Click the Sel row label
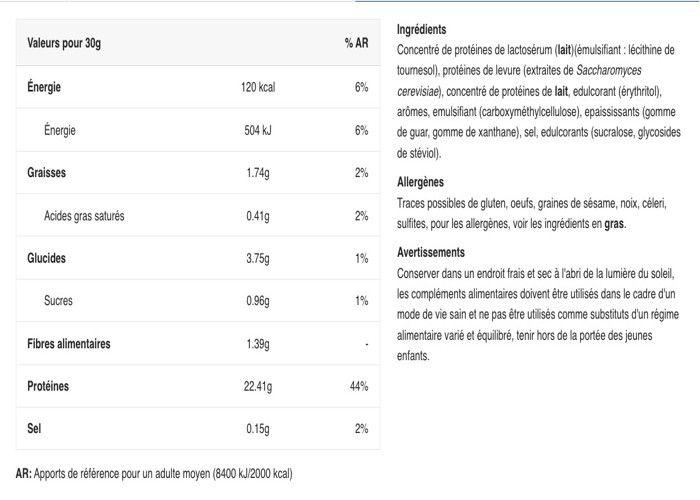 (x=34, y=429)
